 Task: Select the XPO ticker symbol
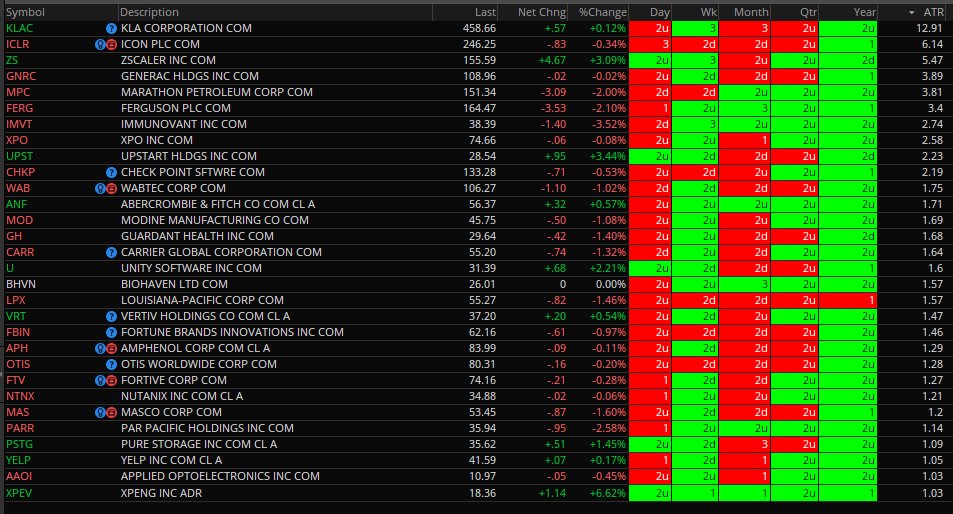click(17, 140)
